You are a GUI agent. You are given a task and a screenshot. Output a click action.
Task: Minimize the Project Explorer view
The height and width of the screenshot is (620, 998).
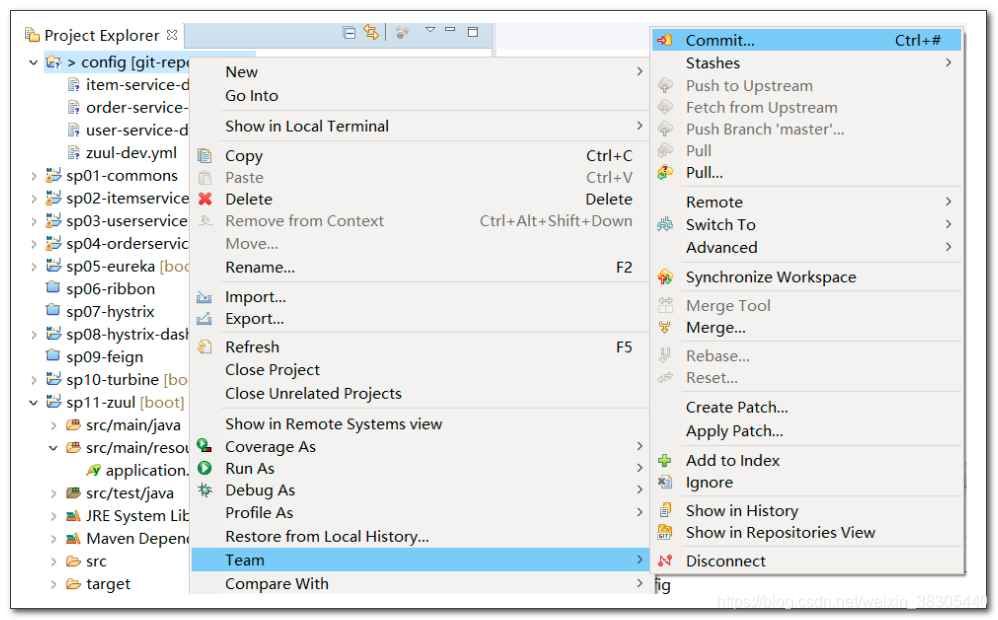451,29
